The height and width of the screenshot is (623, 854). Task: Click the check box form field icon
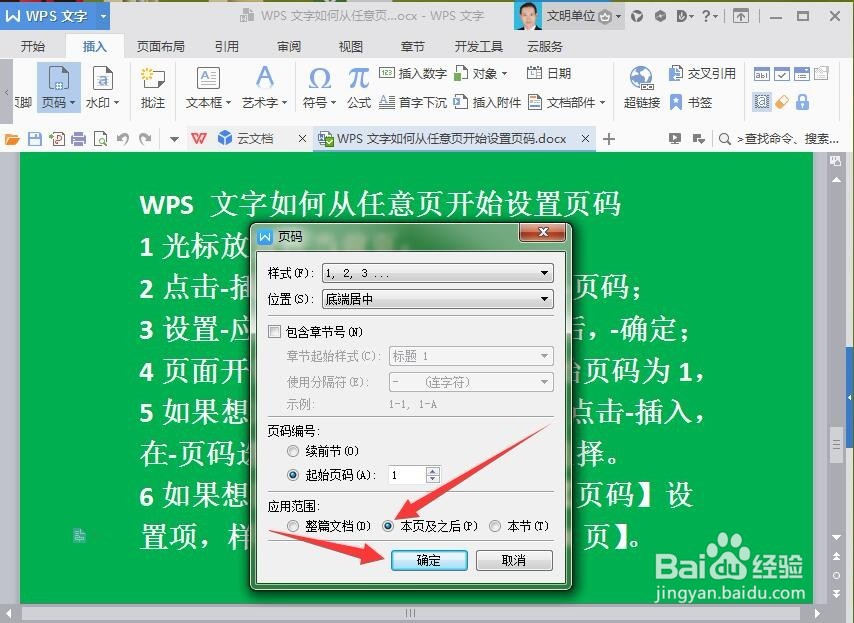click(x=782, y=74)
